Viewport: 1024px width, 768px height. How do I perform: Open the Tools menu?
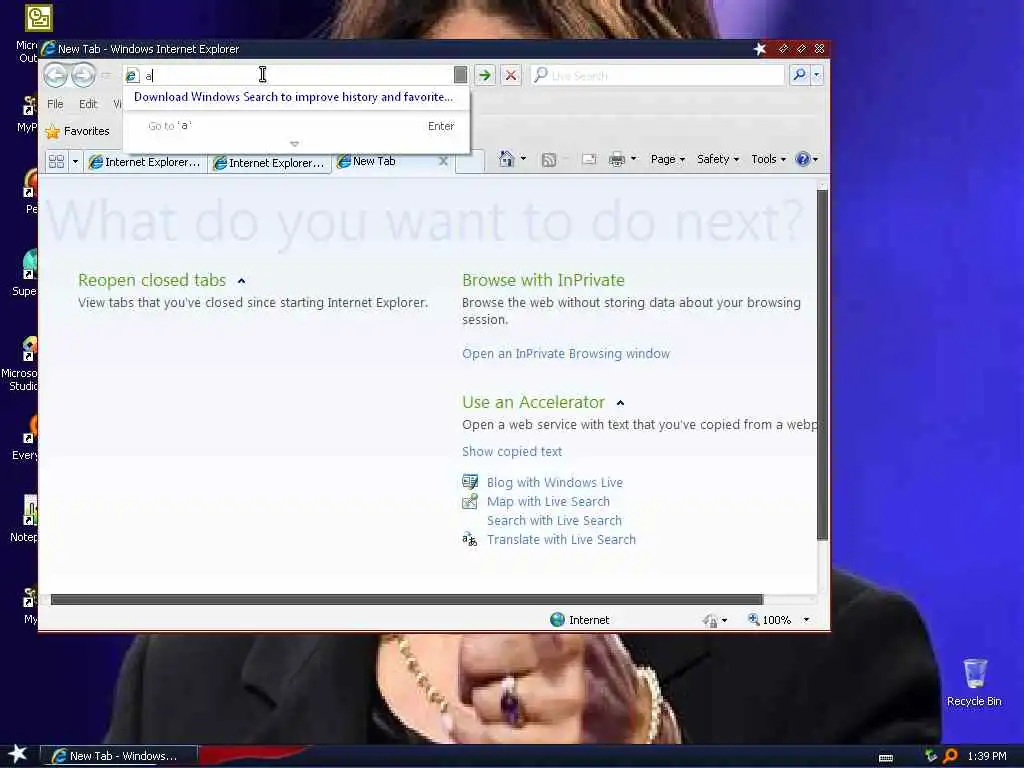click(x=768, y=159)
